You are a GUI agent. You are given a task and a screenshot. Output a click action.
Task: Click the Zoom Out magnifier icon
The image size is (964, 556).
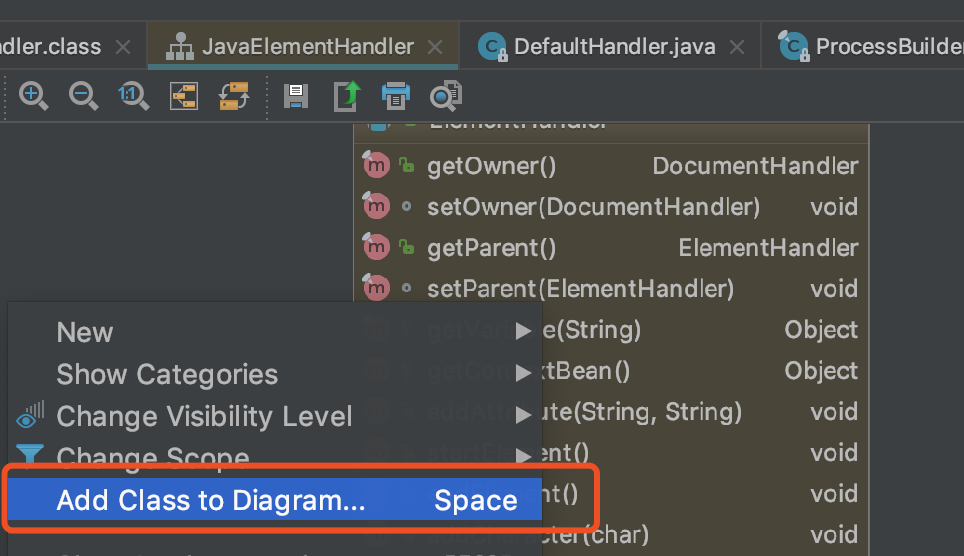point(83,96)
